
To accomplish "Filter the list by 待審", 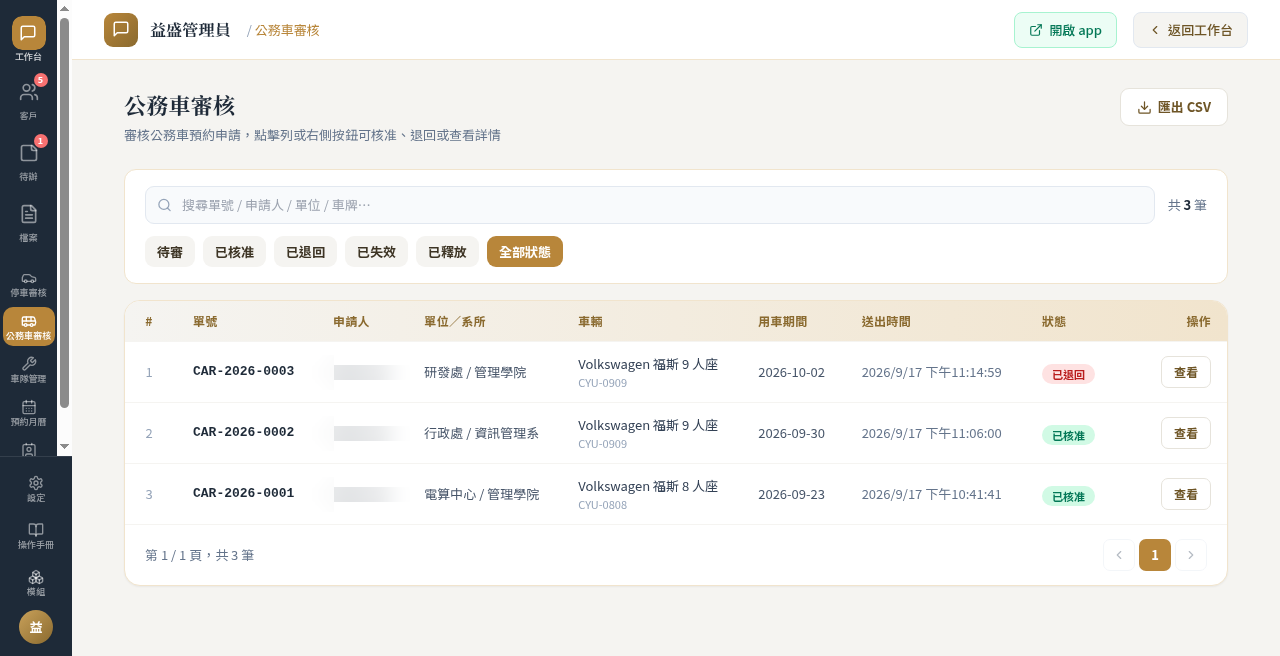I will pyautogui.click(x=170, y=252).
